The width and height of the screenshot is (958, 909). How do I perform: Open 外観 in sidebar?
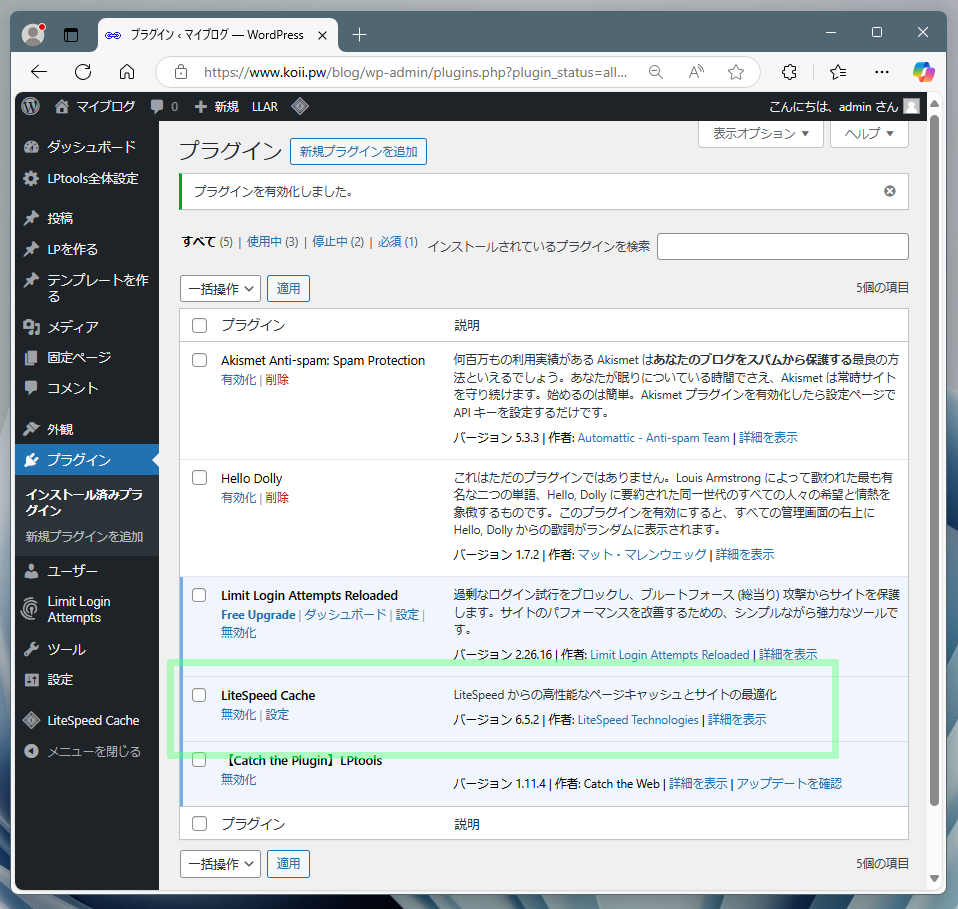click(x=87, y=429)
